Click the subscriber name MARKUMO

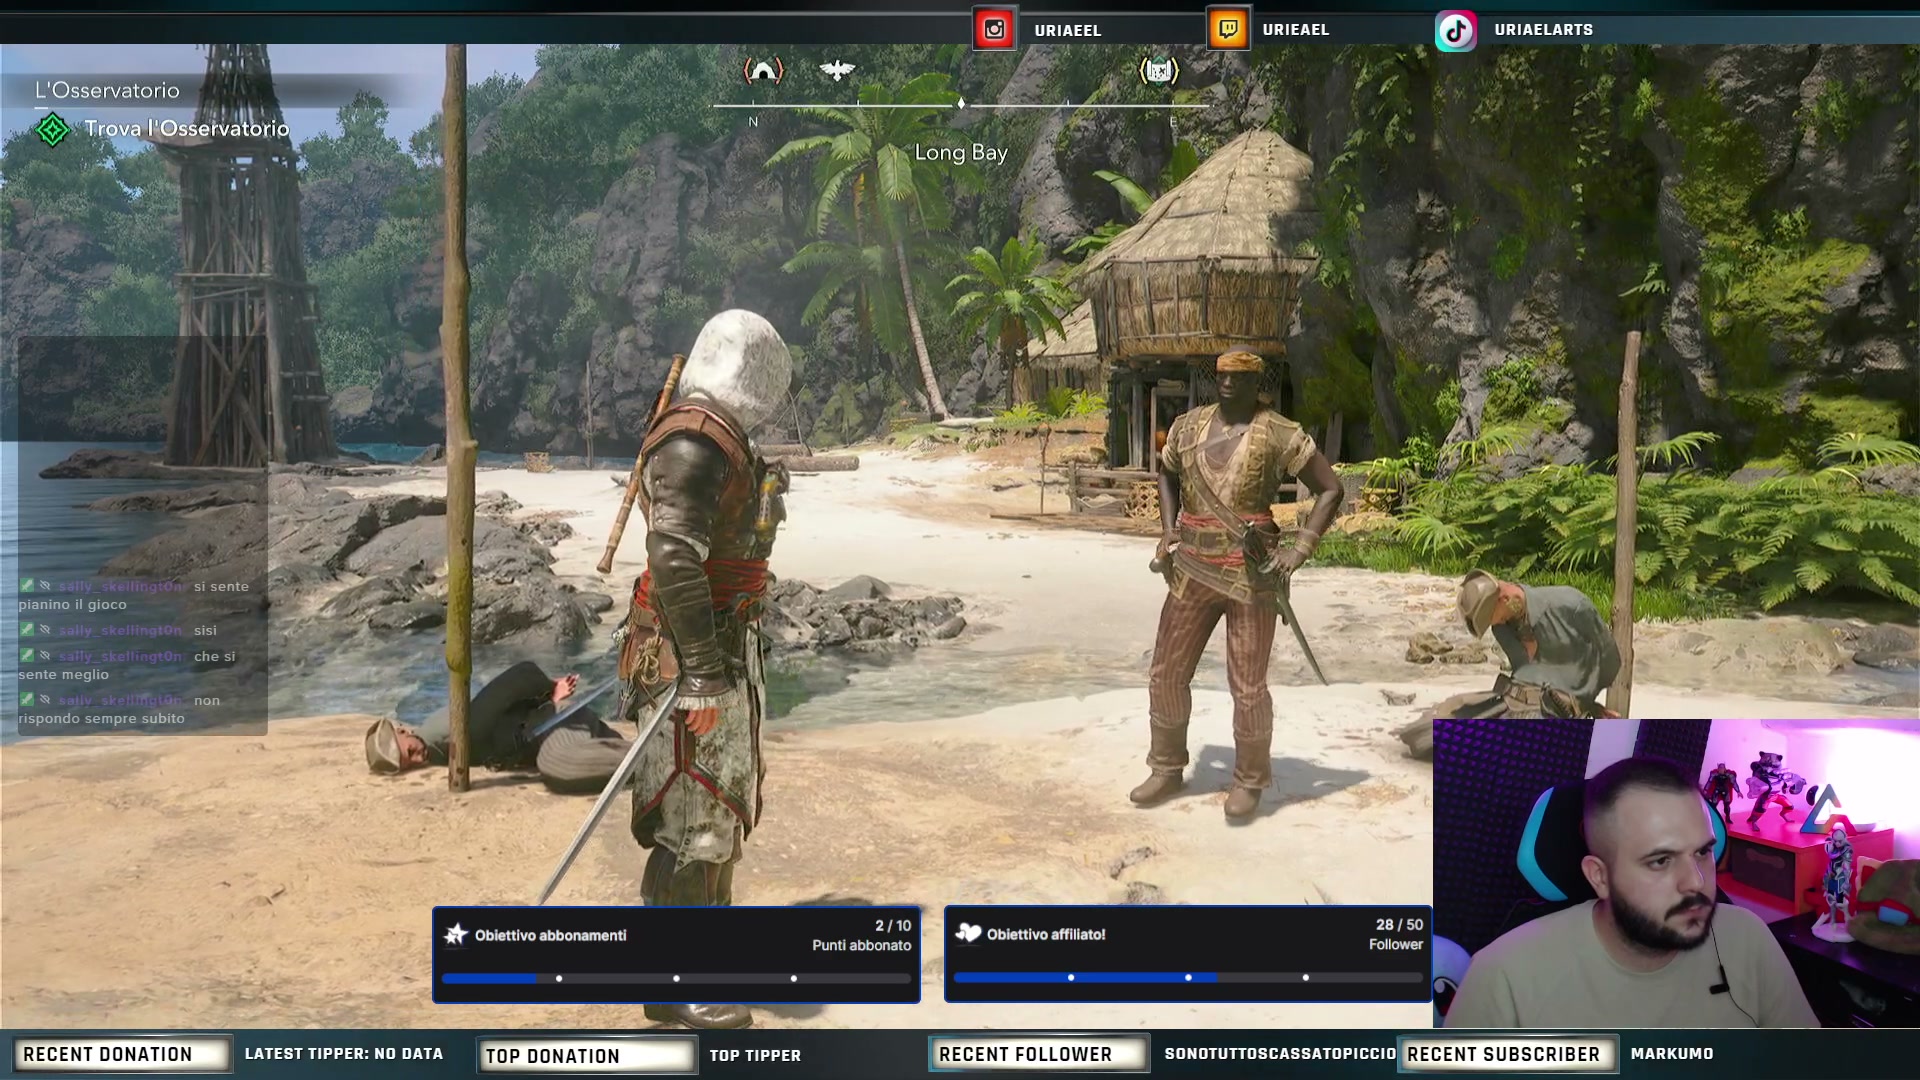[1672, 1054]
